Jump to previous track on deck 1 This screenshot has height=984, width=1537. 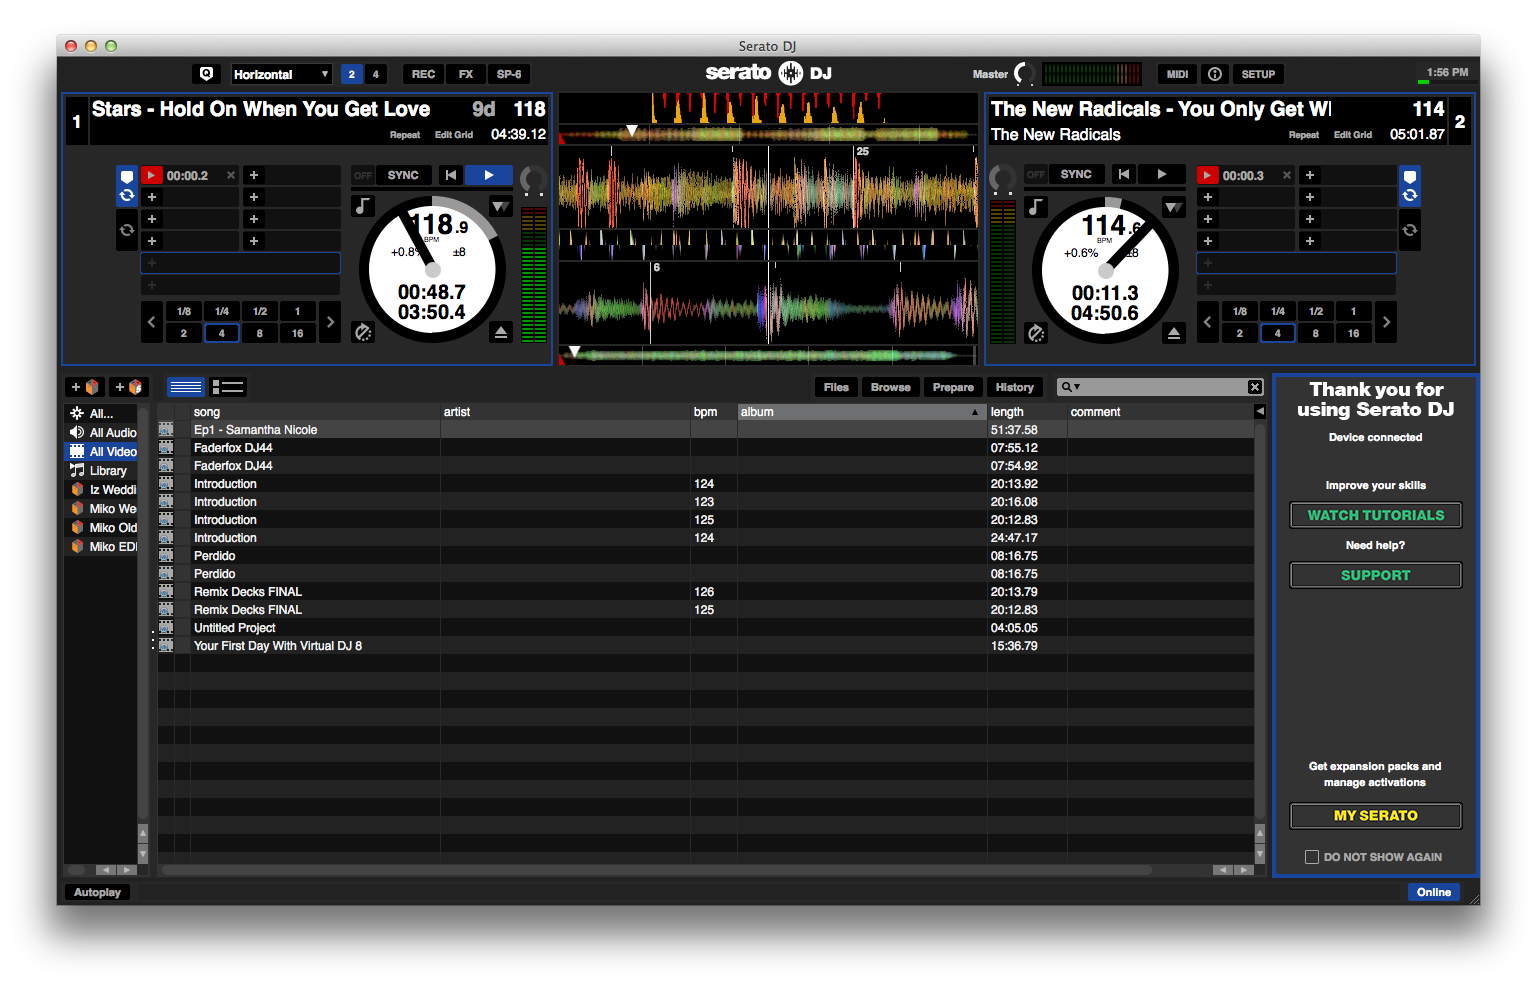[451, 175]
